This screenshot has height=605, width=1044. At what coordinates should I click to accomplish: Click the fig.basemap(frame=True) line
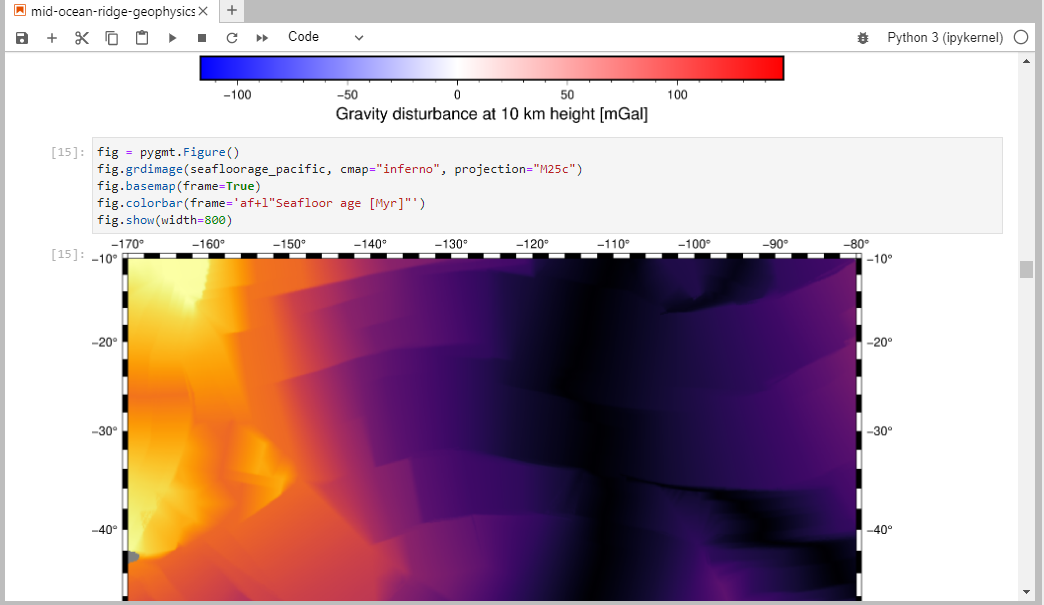tap(179, 186)
